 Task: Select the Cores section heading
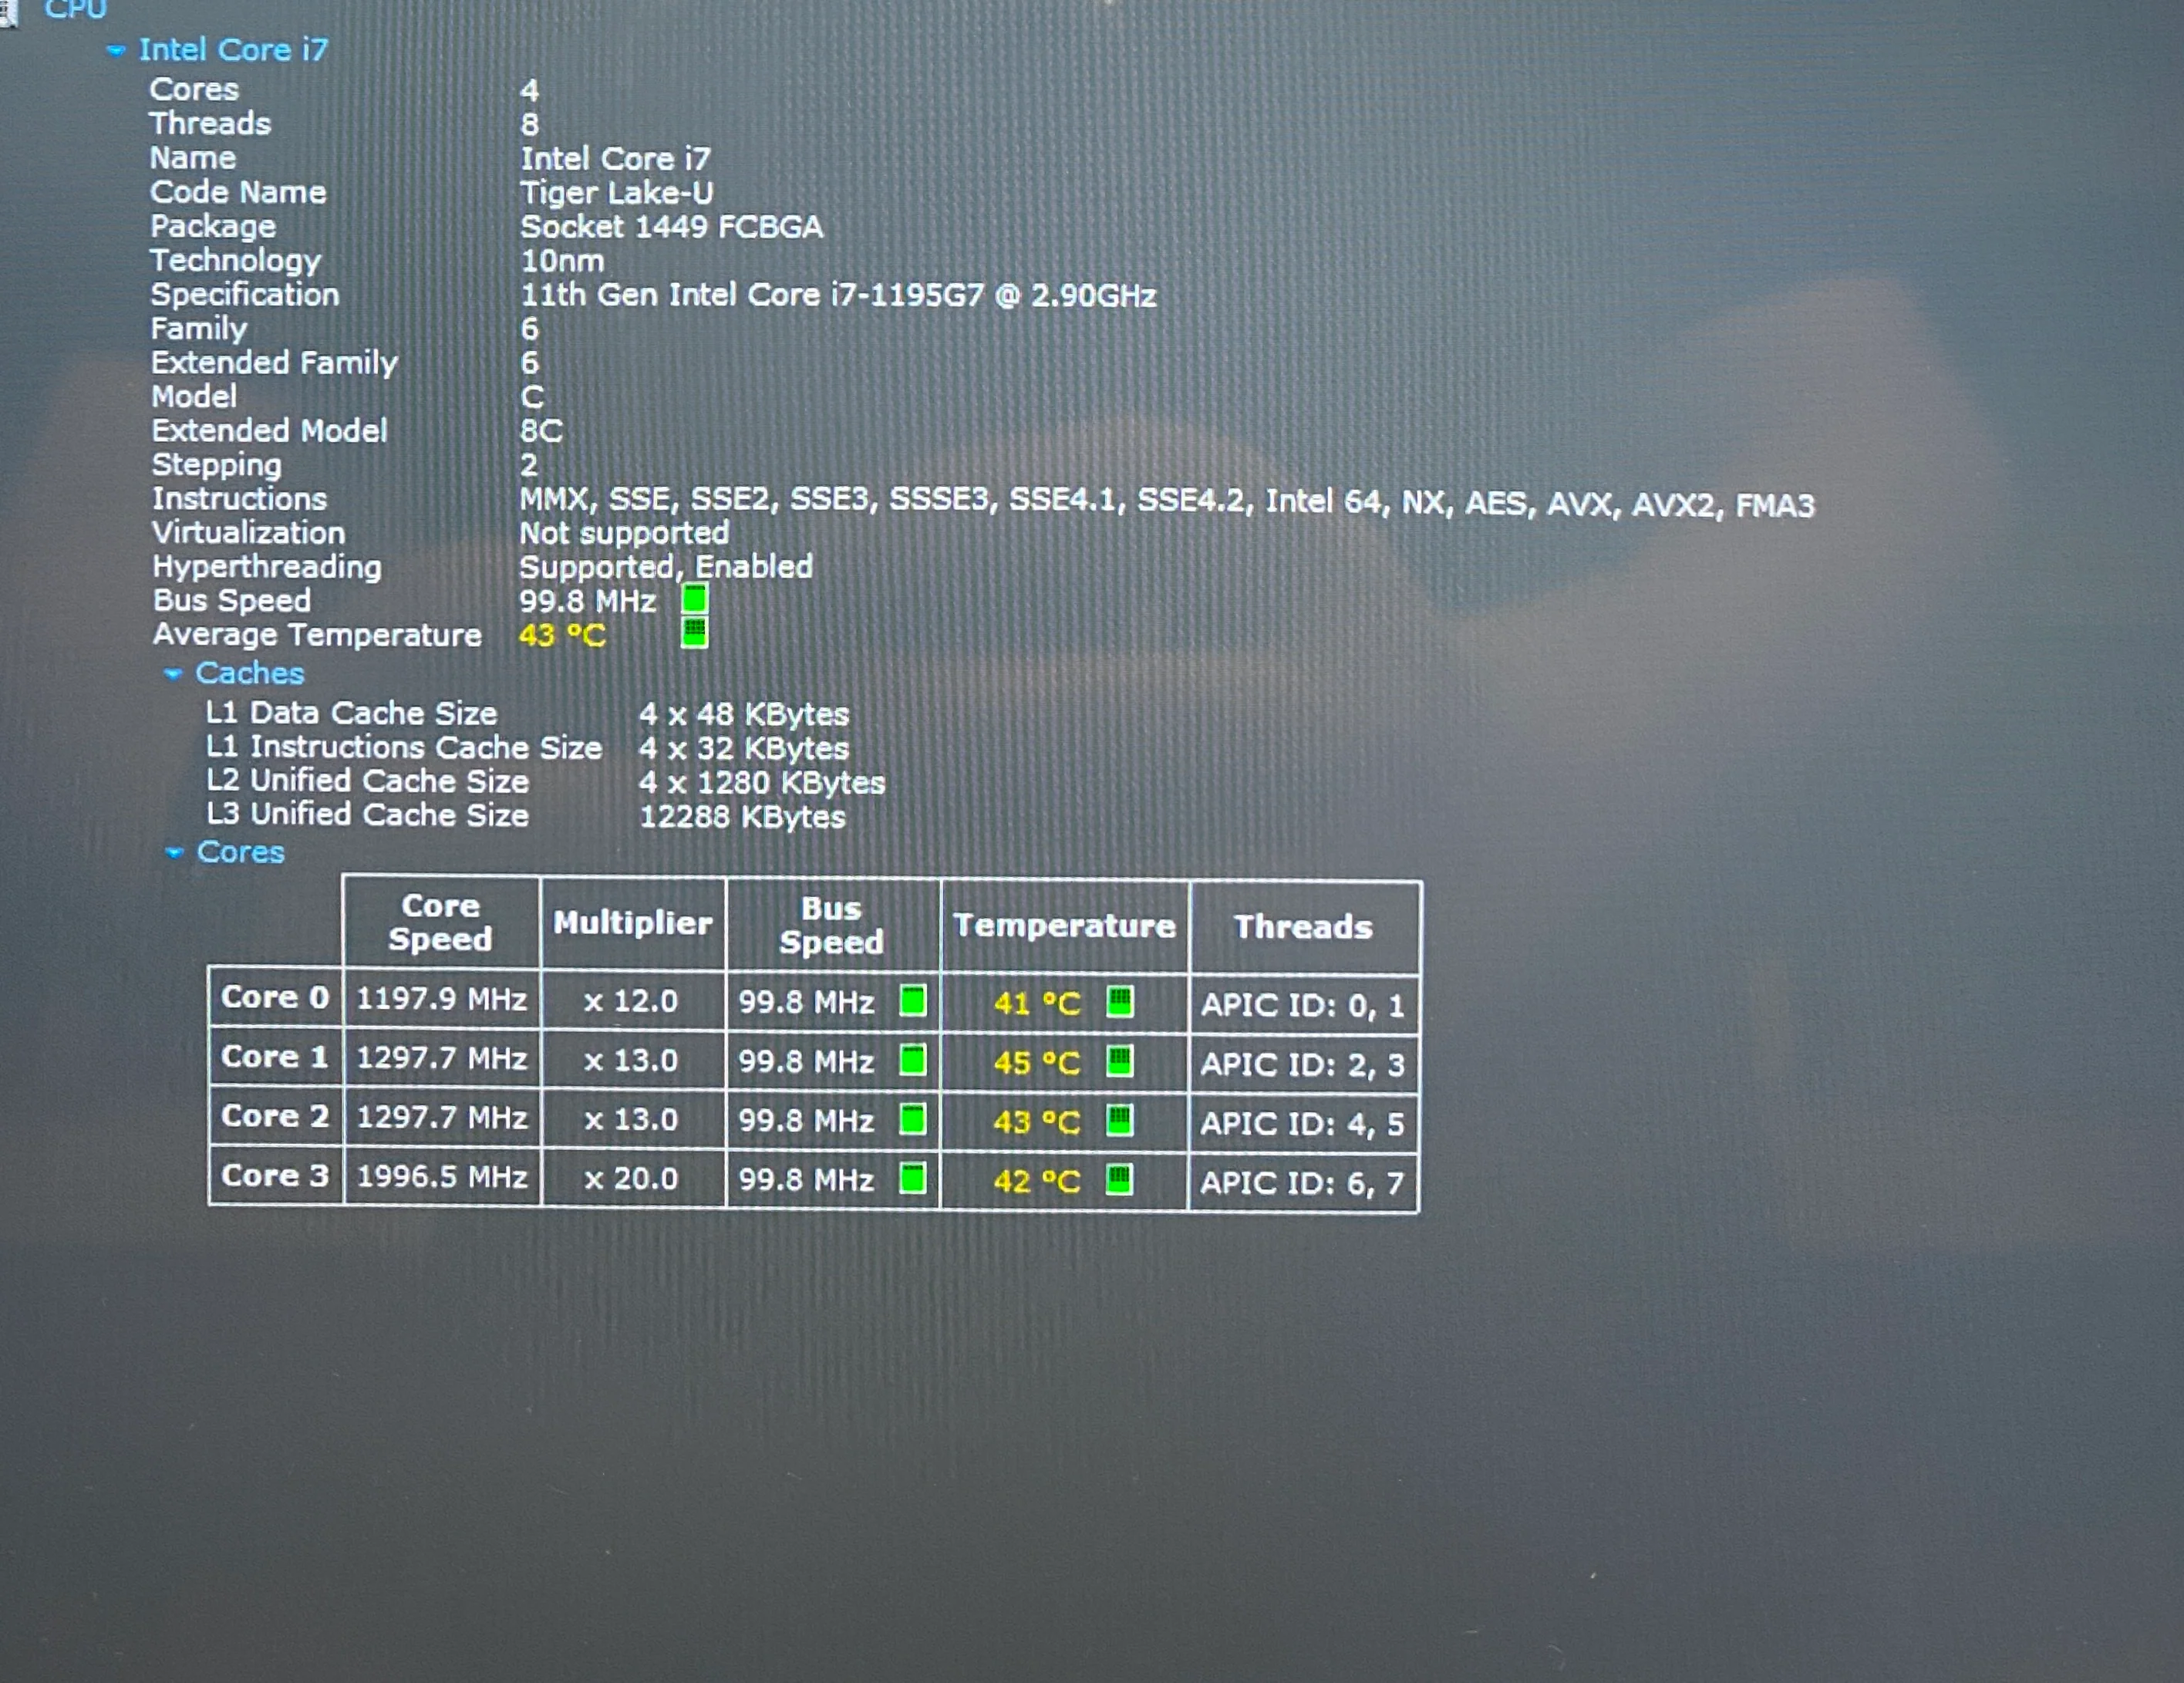[x=240, y=851]
